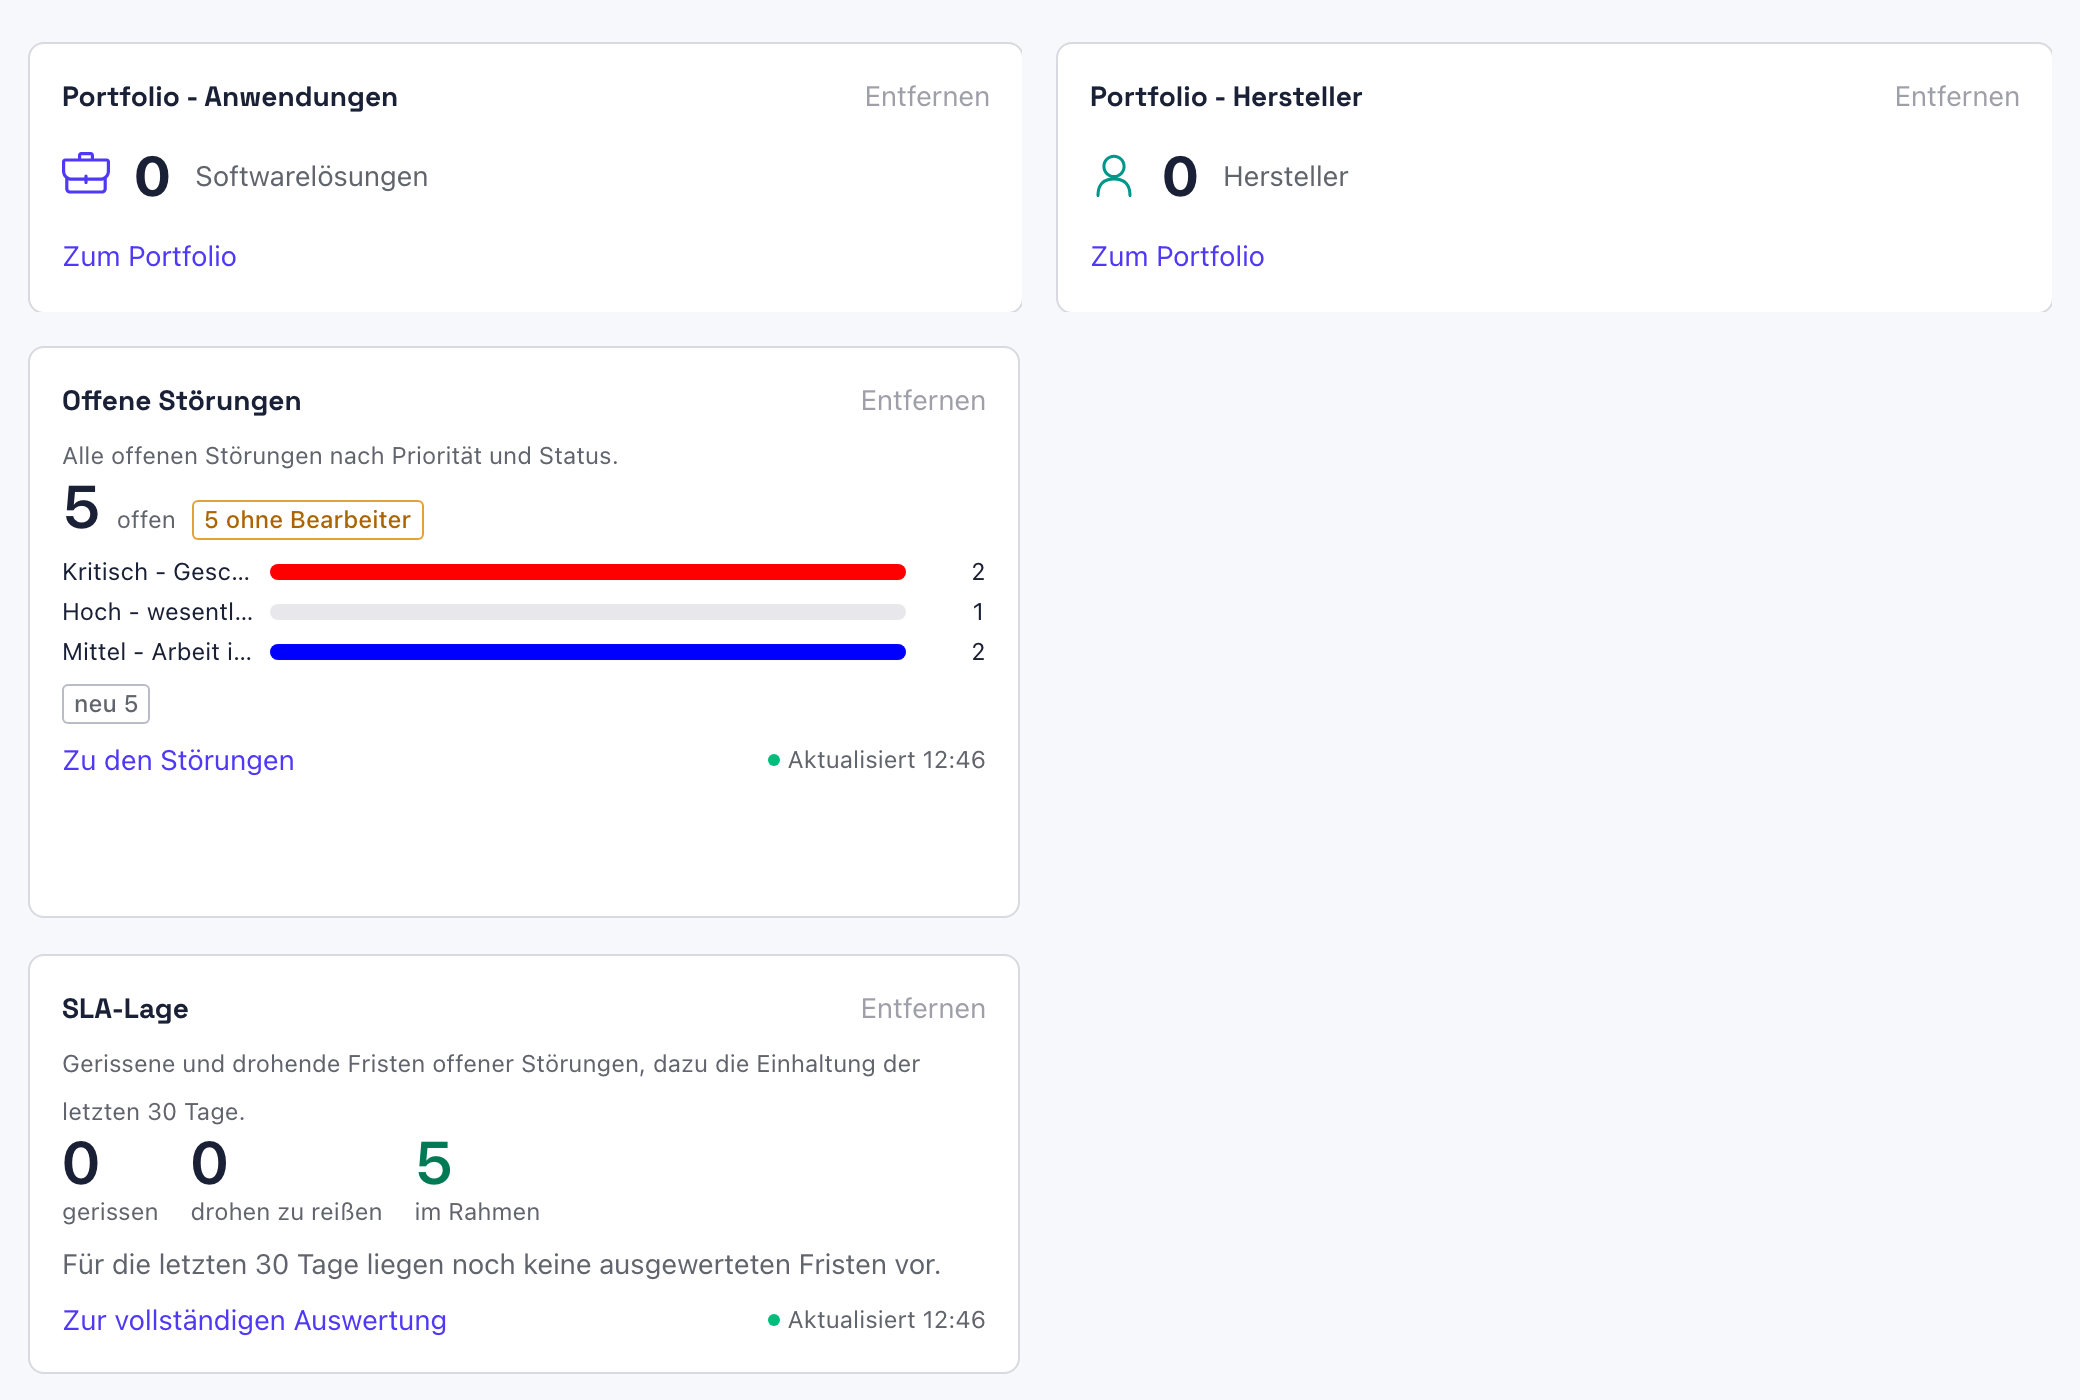Click the Offene Störungen title
The image size is (2080, 1400).
[x=182, y=400]
